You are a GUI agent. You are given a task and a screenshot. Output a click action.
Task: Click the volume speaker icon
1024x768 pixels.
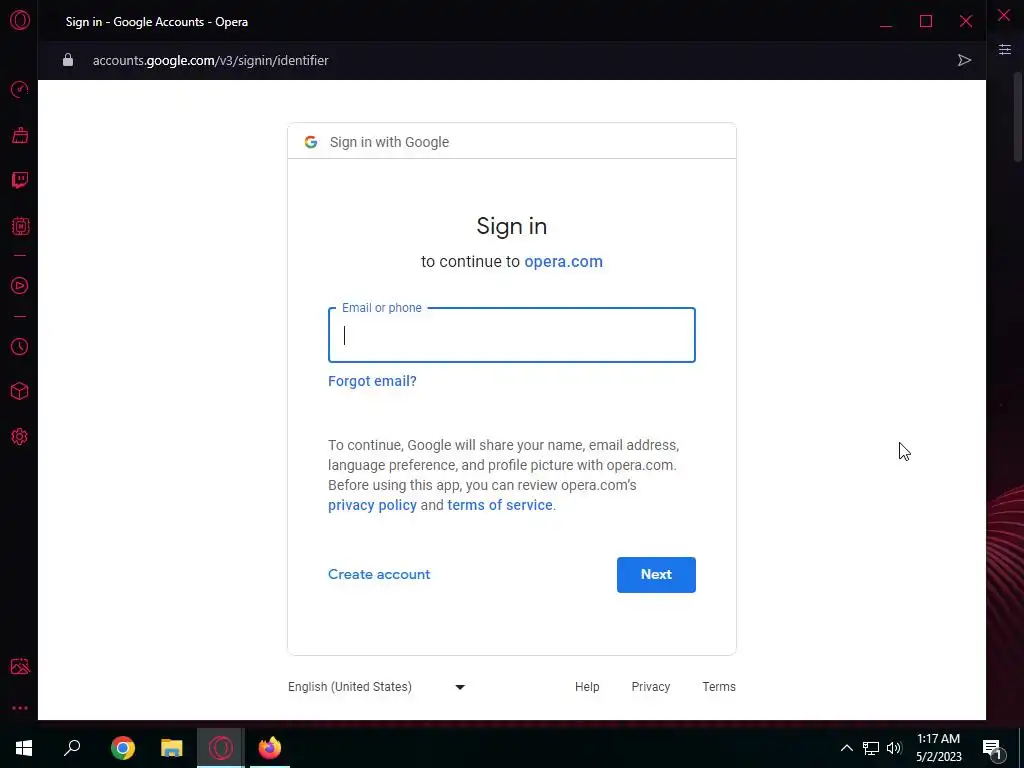(x=894, y=748)
